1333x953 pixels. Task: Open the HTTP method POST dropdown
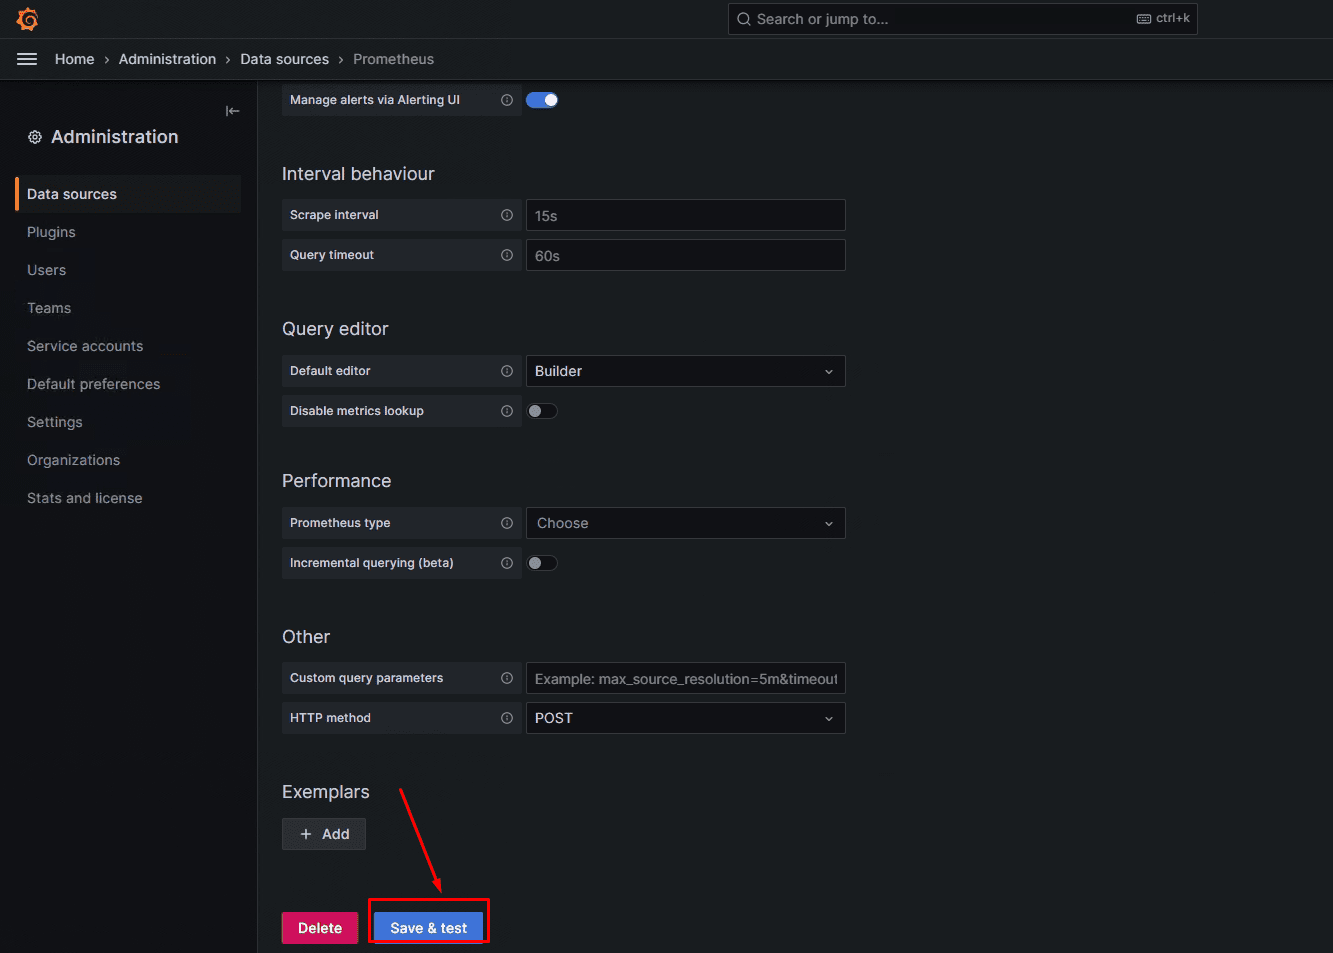[x=686, y=718]
